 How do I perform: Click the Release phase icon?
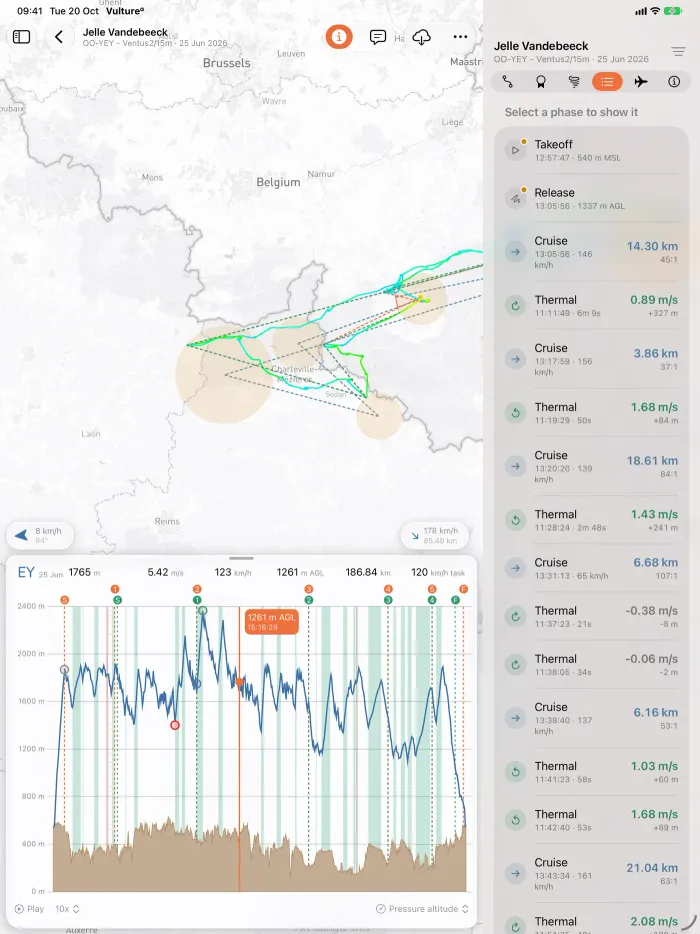point(516,198)
